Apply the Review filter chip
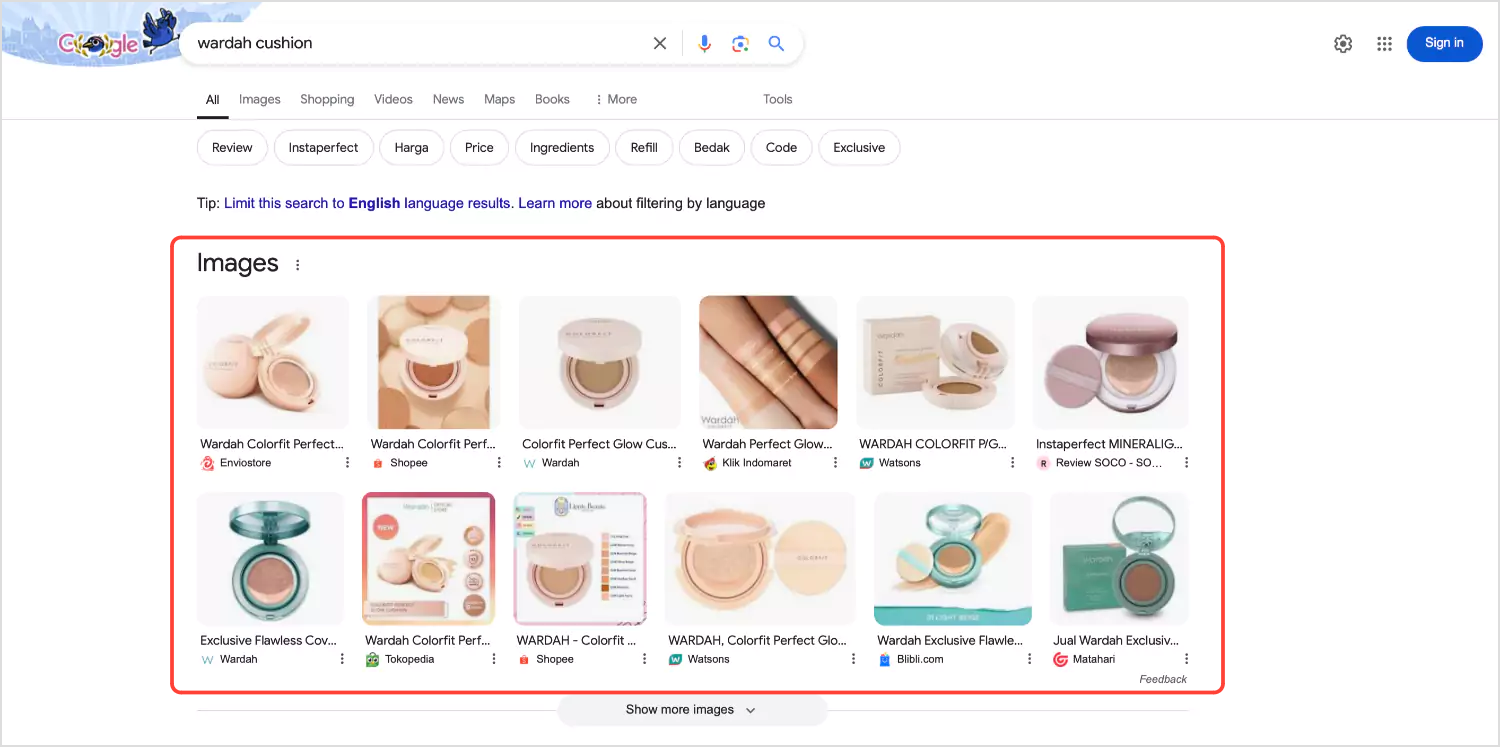Image resolution: width=1500 pixels, height=747 pixels. point(232,148)
